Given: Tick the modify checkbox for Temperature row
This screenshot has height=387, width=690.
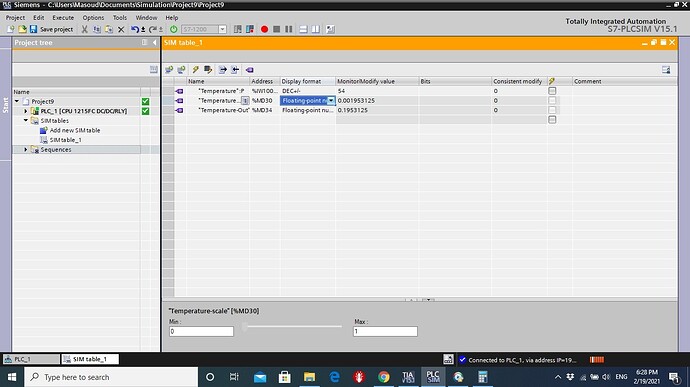Looking at the screenshot, I should (552, 91).
